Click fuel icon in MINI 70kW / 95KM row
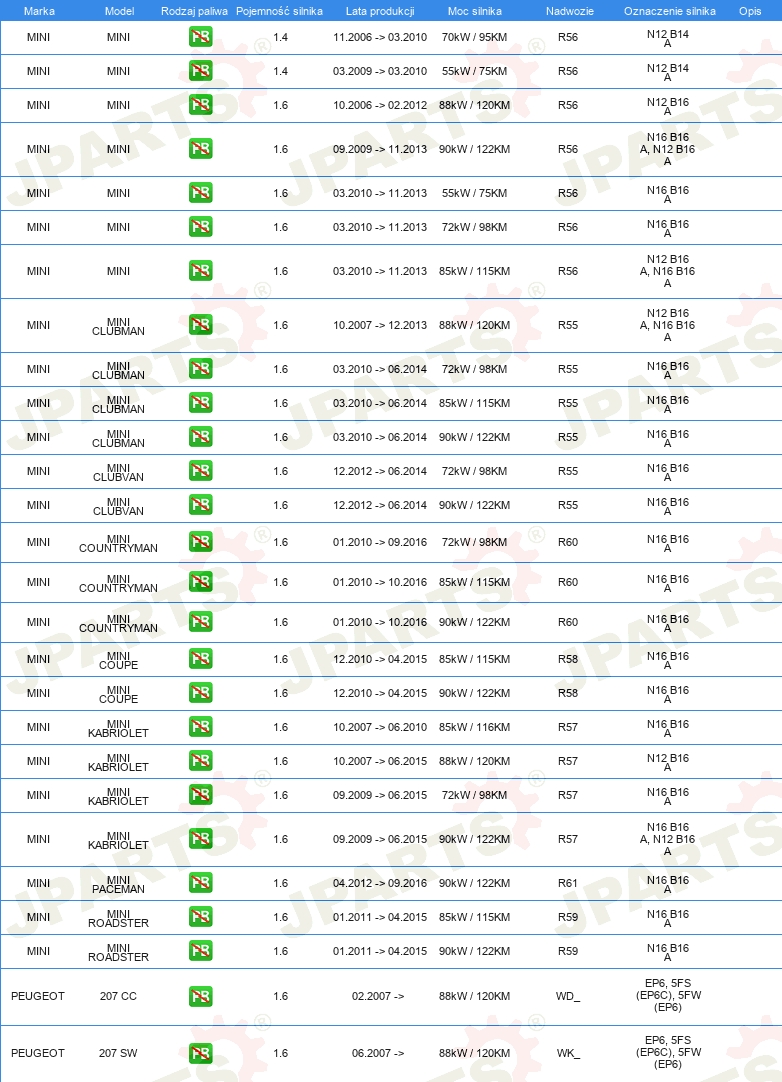Screen dimensions: 782x1082 pos(200,37)
